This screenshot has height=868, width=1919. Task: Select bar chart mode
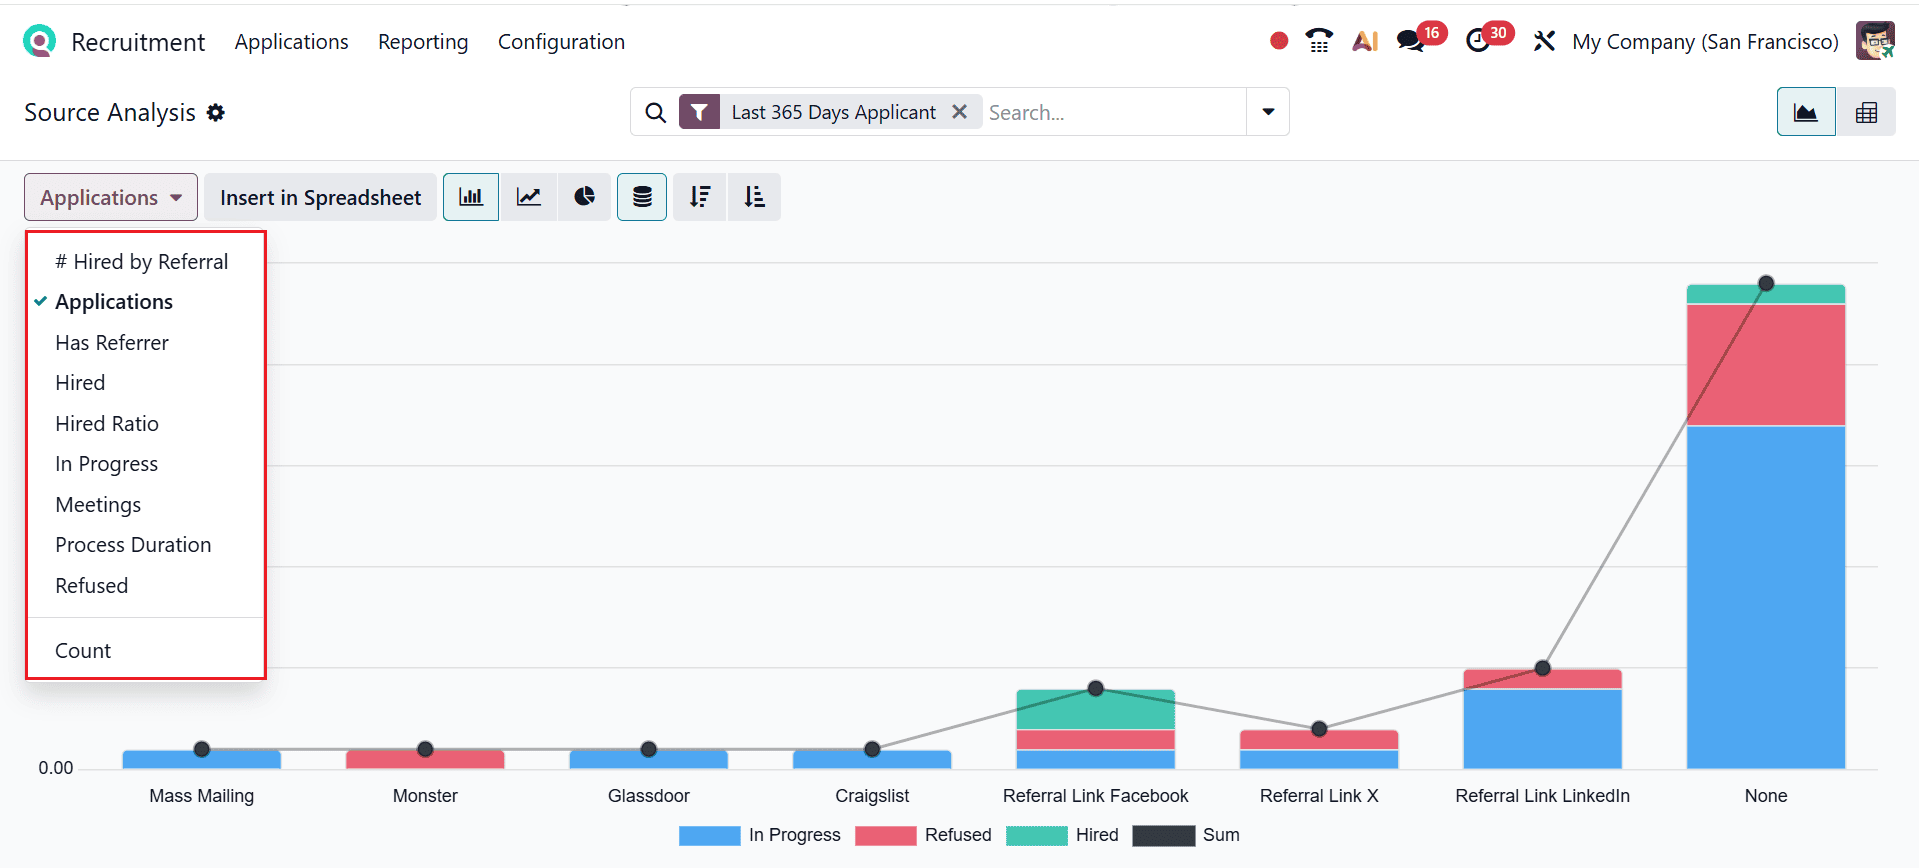point(471,197)
